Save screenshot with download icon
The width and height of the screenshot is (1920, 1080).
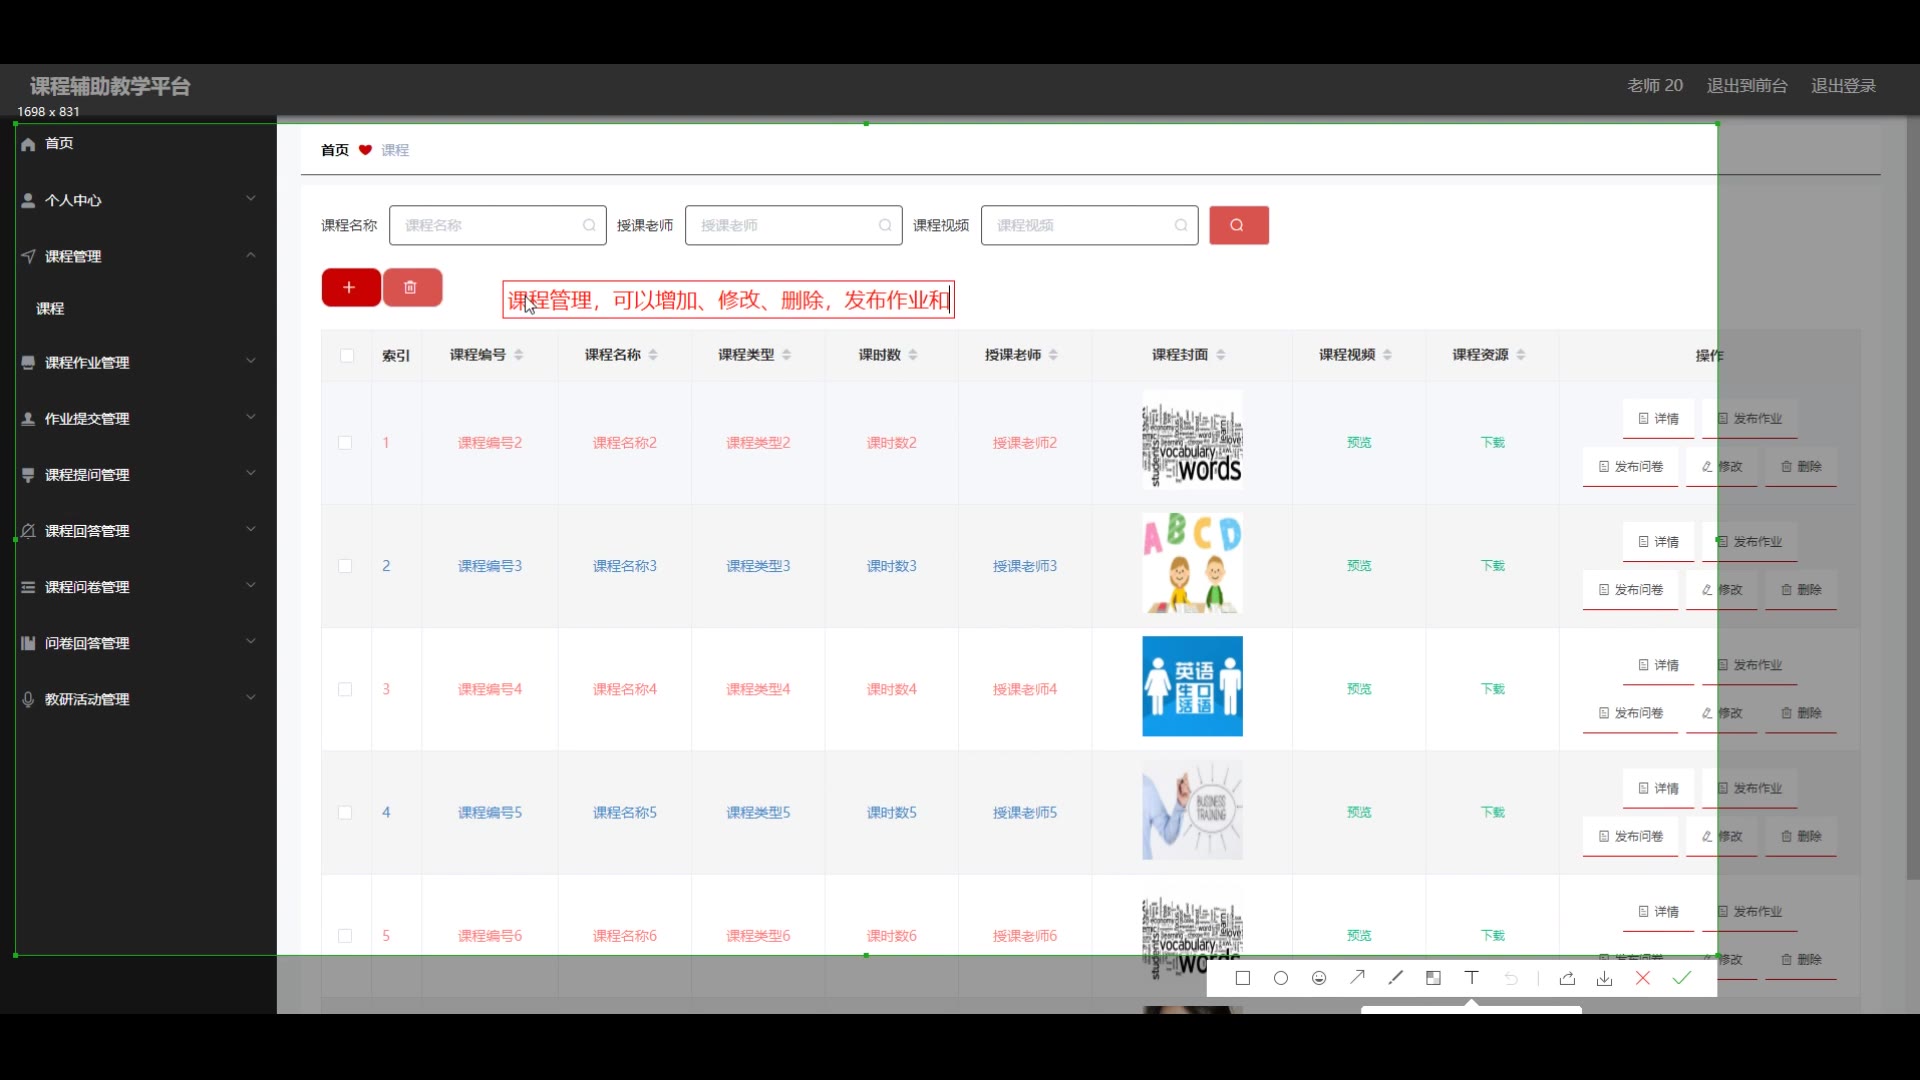(x=1604, y=978)
